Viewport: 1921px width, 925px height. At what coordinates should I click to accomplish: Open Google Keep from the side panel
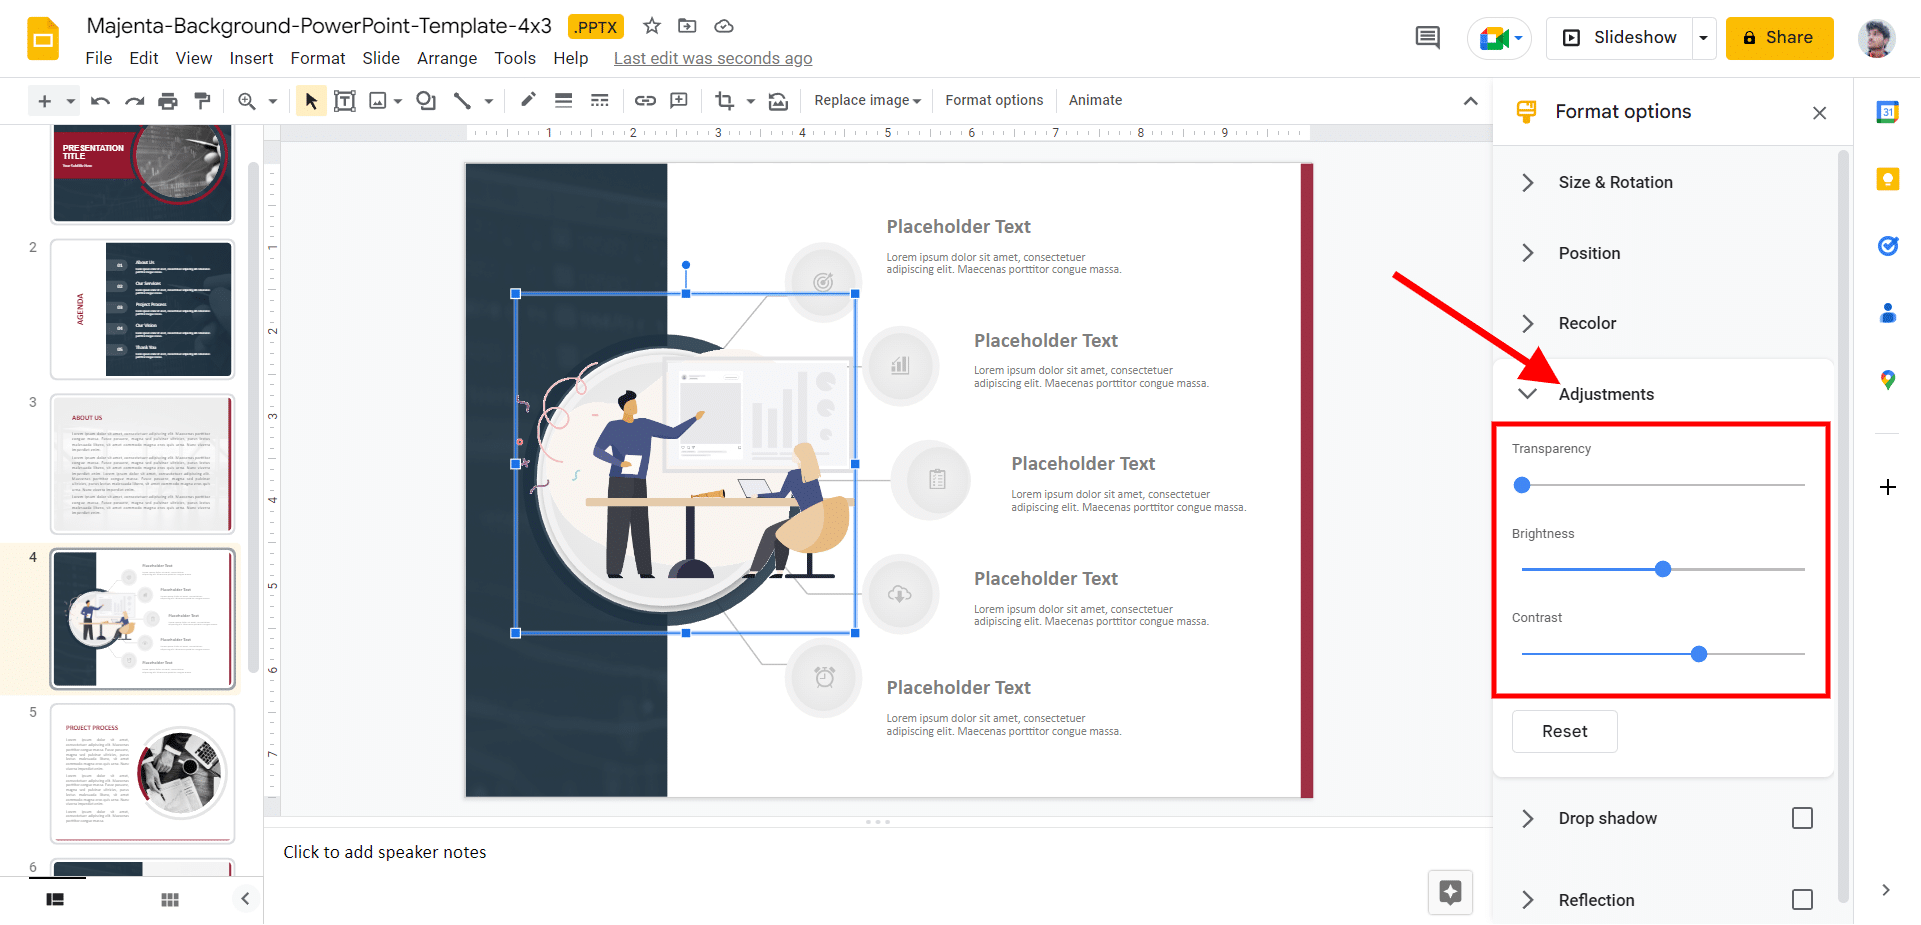[1888, 179]
